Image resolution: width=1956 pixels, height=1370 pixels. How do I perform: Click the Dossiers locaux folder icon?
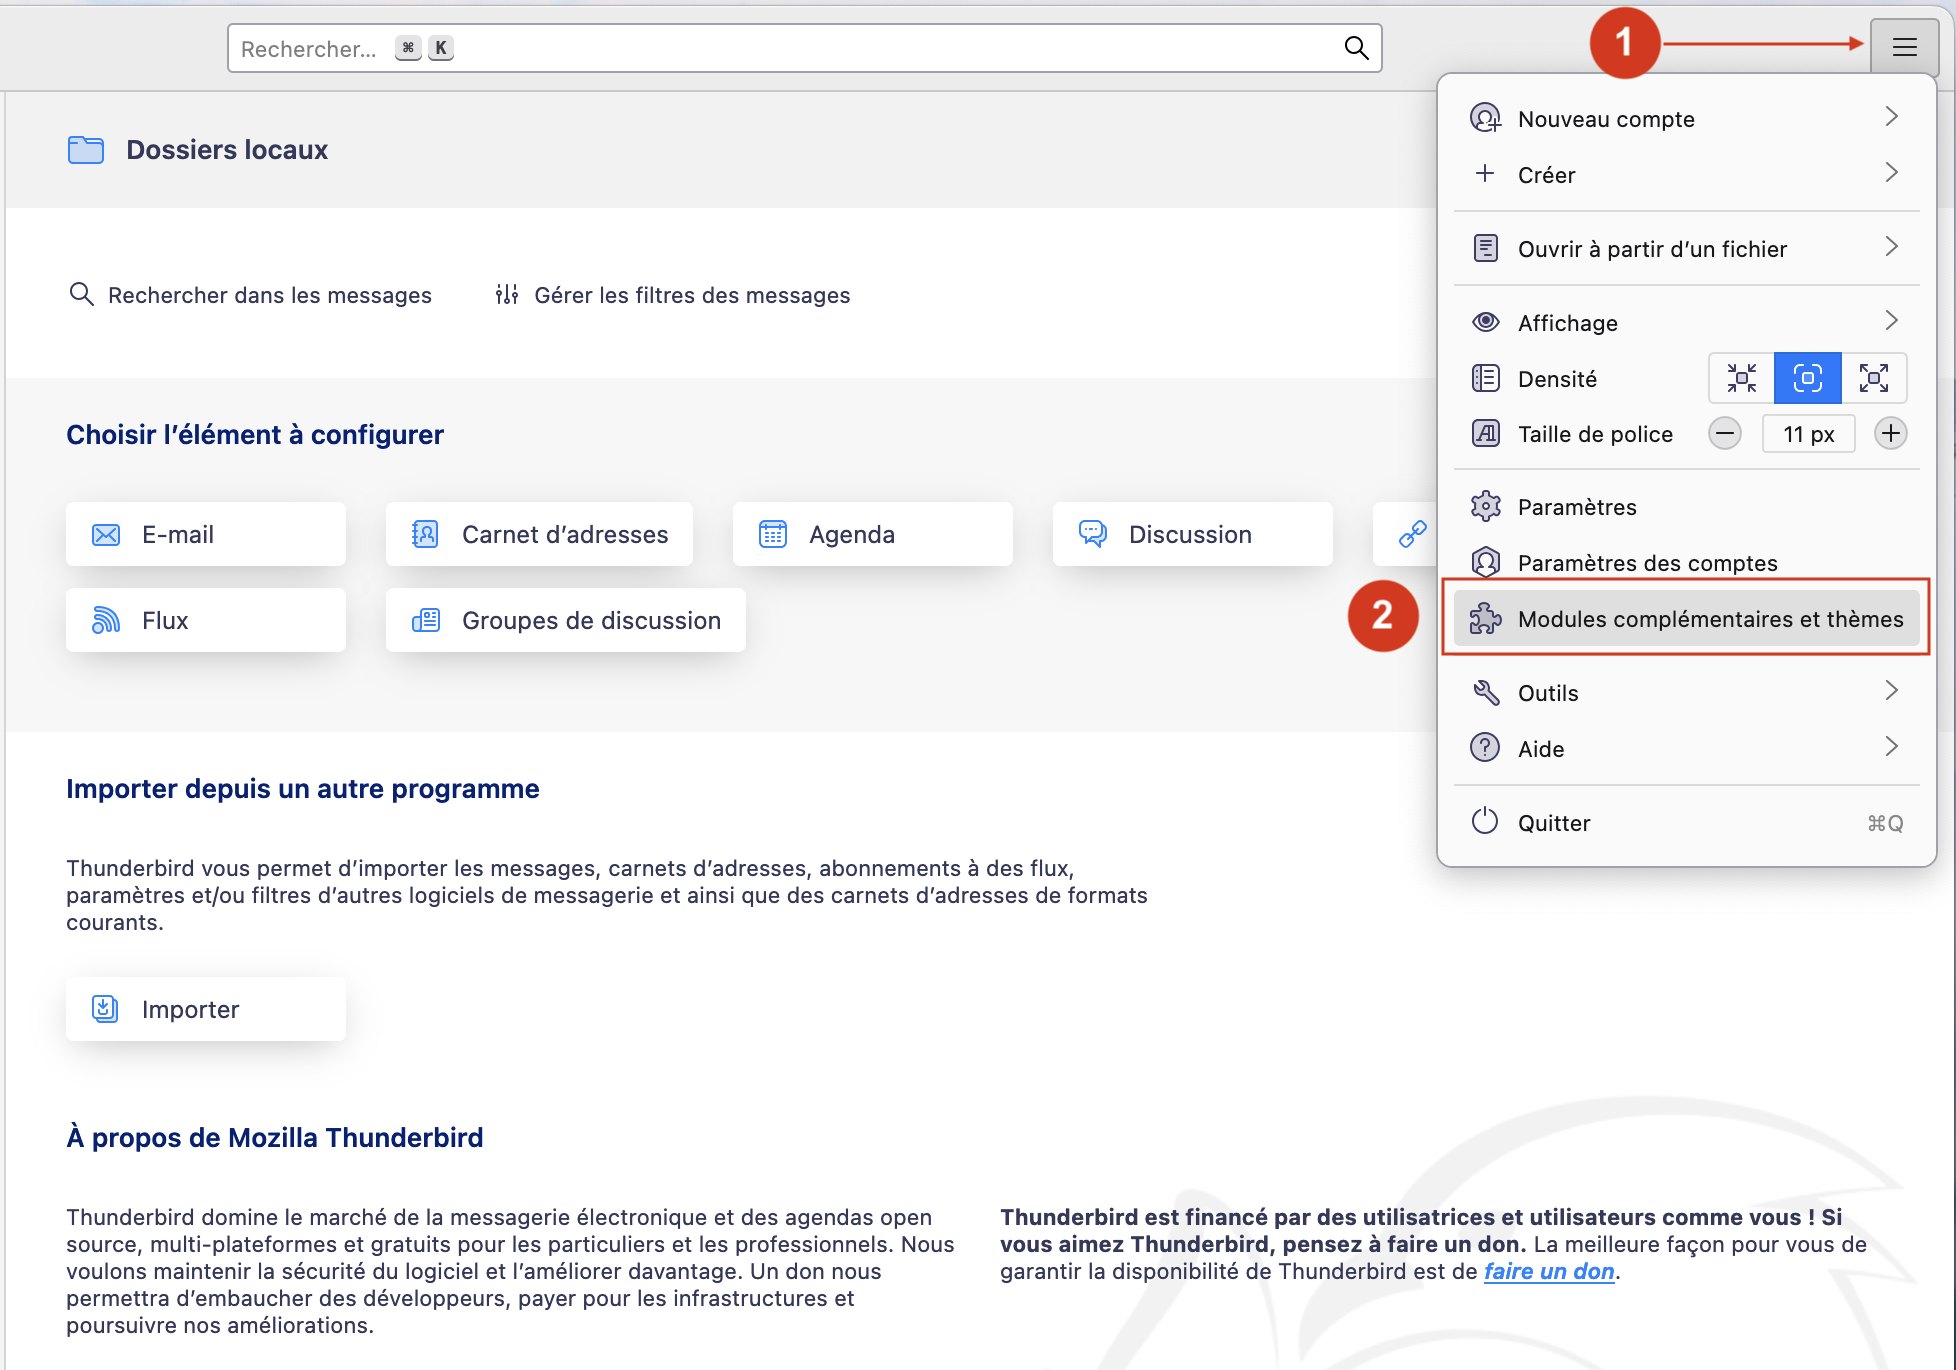point(86,150)
